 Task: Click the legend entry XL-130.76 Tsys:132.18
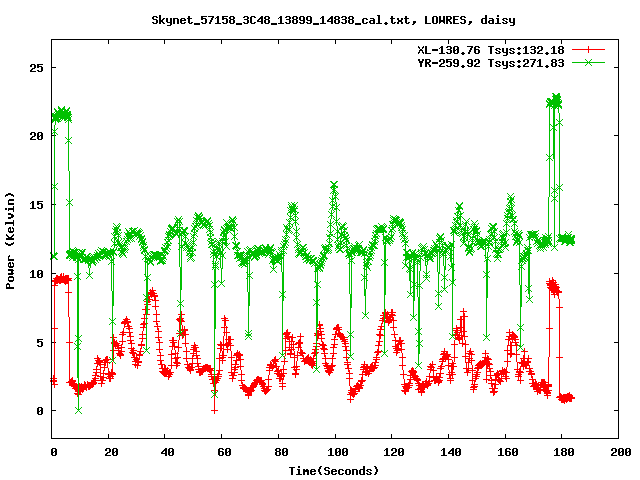491,50
